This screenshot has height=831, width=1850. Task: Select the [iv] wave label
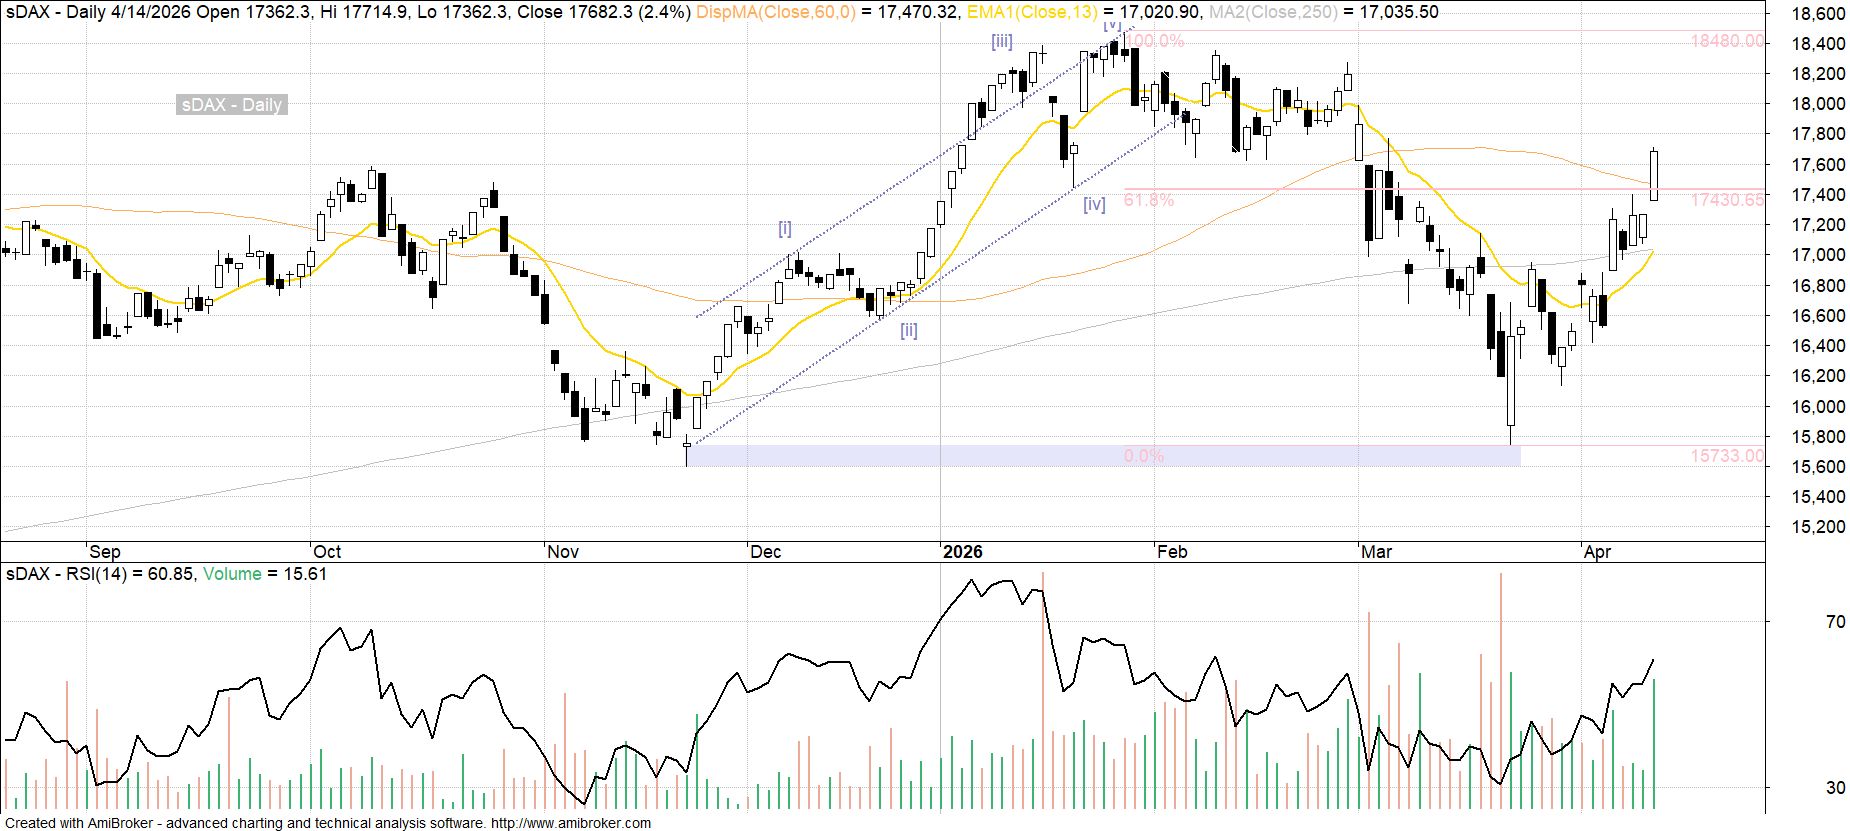(x=1094, y=204)
